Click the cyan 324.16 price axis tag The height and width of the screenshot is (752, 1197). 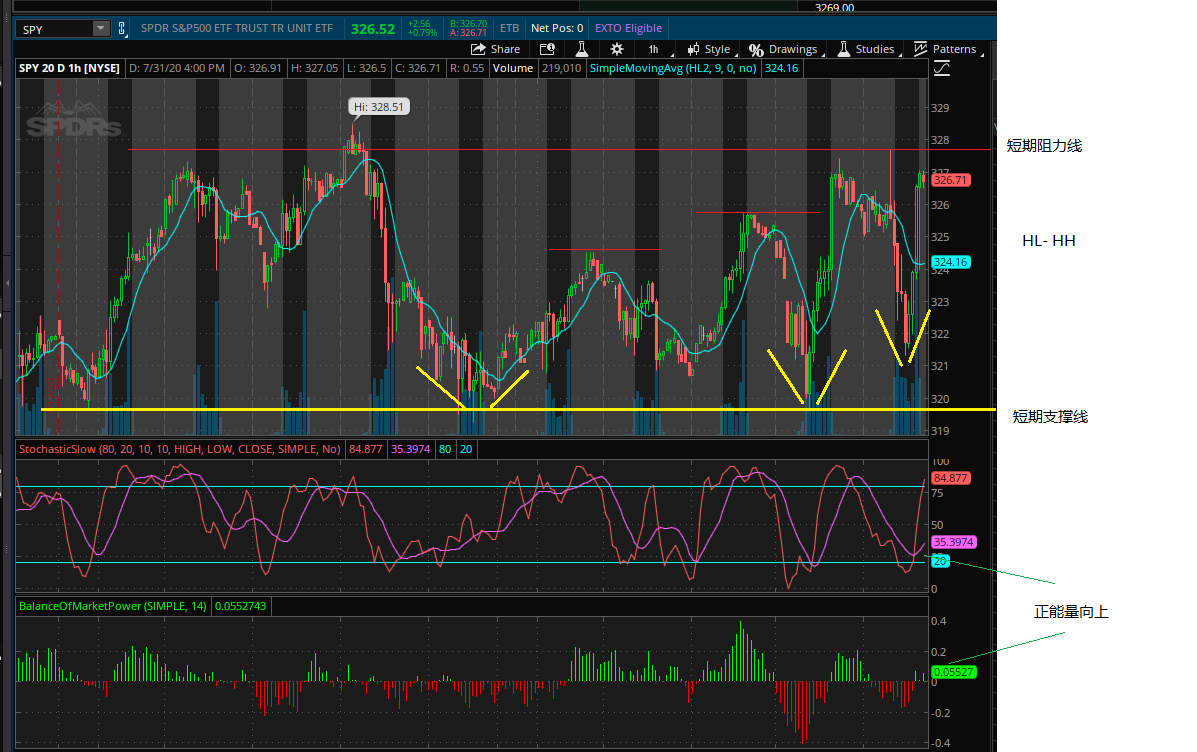[950, 262]
